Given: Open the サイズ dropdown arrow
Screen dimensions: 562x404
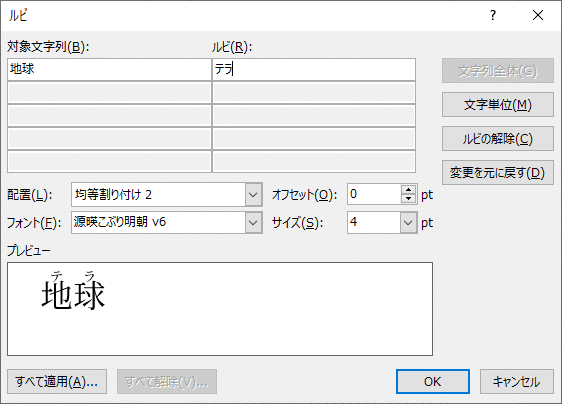Looking at the screenshot, I should (408, 223).
